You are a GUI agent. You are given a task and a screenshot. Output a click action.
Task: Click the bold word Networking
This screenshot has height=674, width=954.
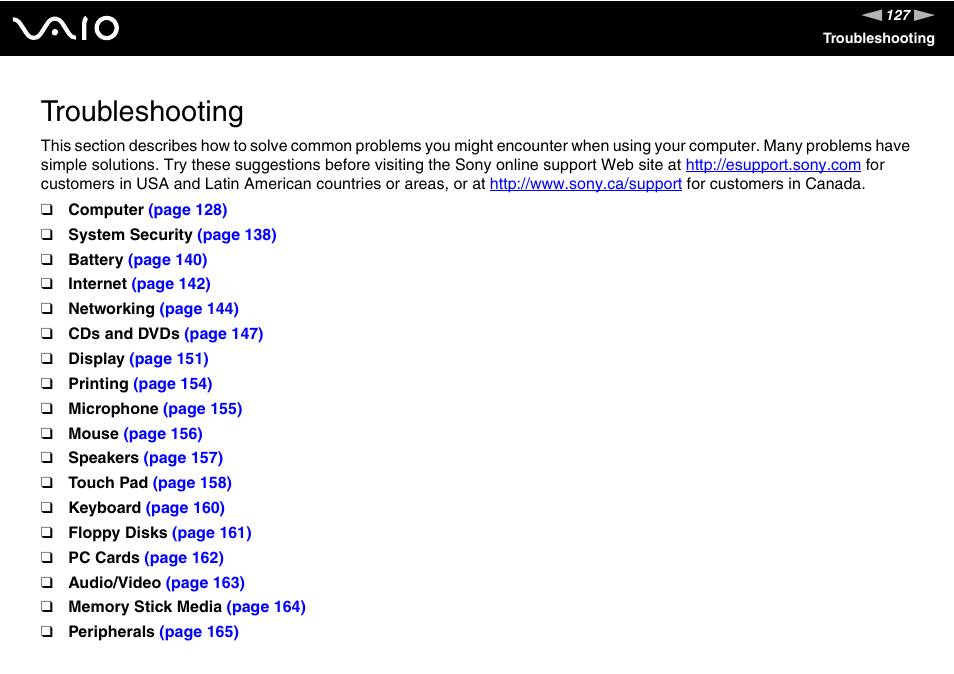click(111, 309)
